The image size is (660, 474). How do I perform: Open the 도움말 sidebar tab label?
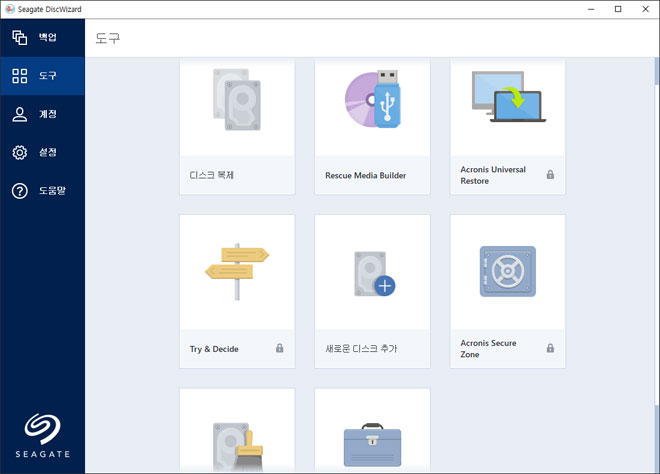click(53, 191)
